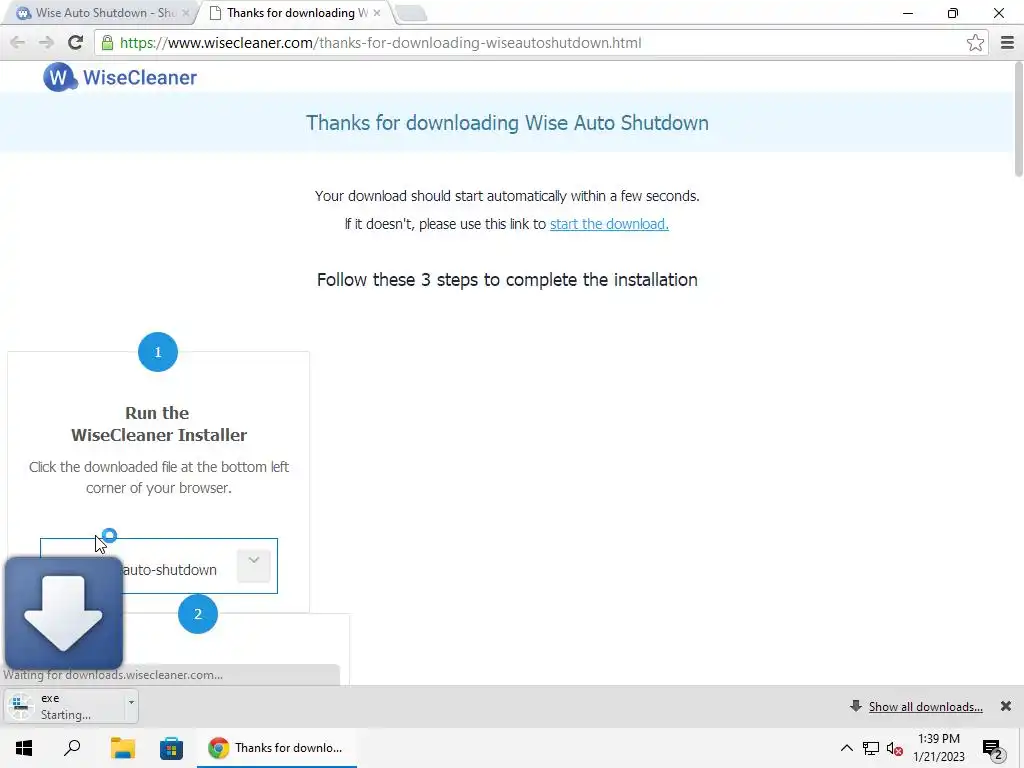Click the Chrome taskbar button
The image size is (1024, 768).
coord(277,748)
